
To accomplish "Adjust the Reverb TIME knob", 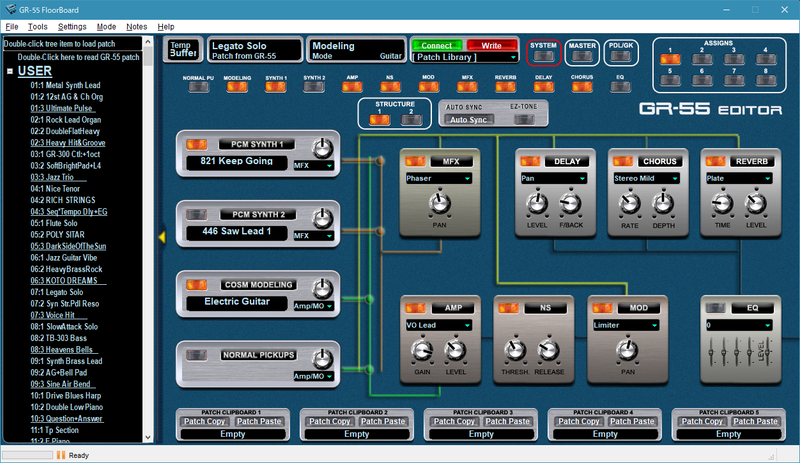I will [722, 203].
